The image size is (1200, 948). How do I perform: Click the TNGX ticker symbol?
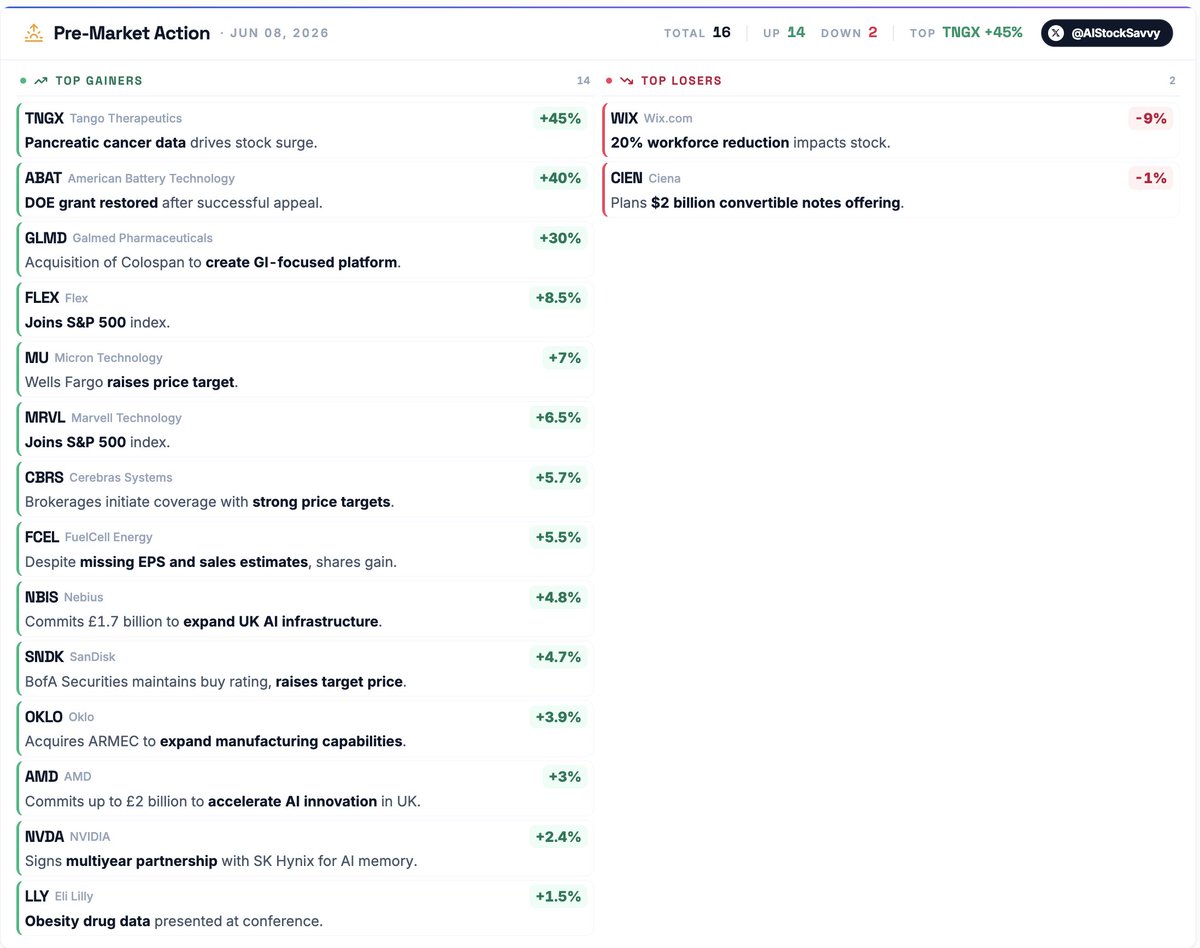point(44,118)
